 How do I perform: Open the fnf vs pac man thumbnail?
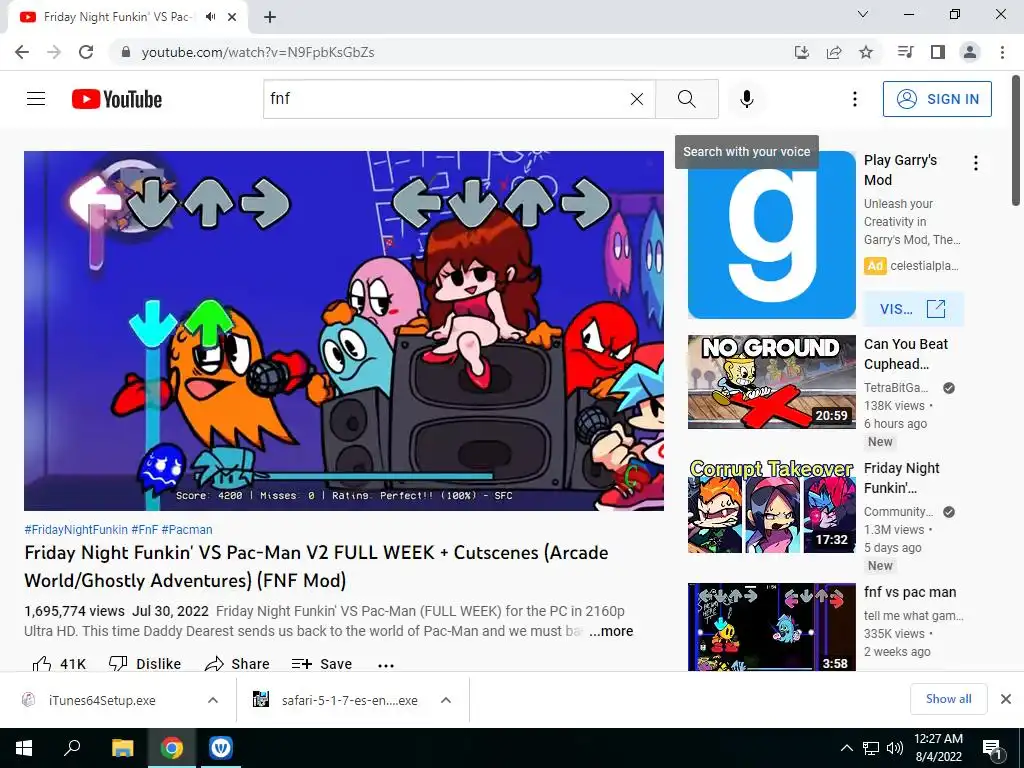(771, 627)
